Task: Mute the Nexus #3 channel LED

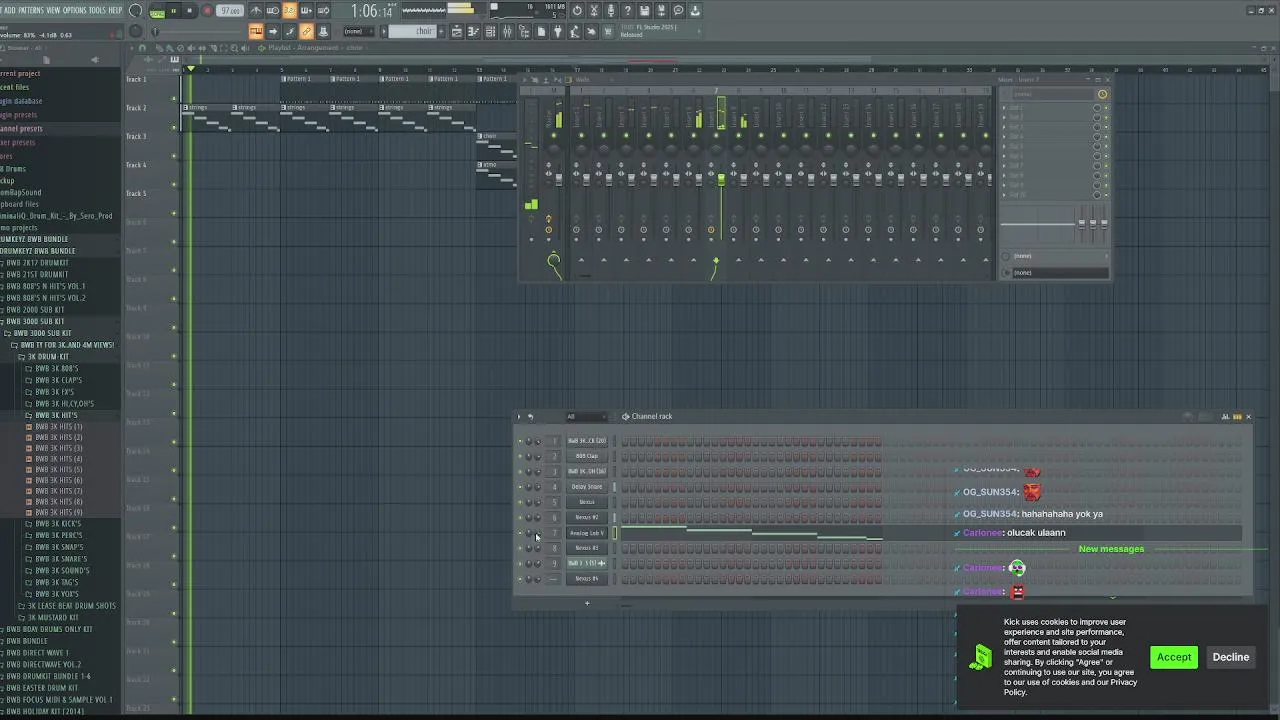Action: tap(520, 548)
